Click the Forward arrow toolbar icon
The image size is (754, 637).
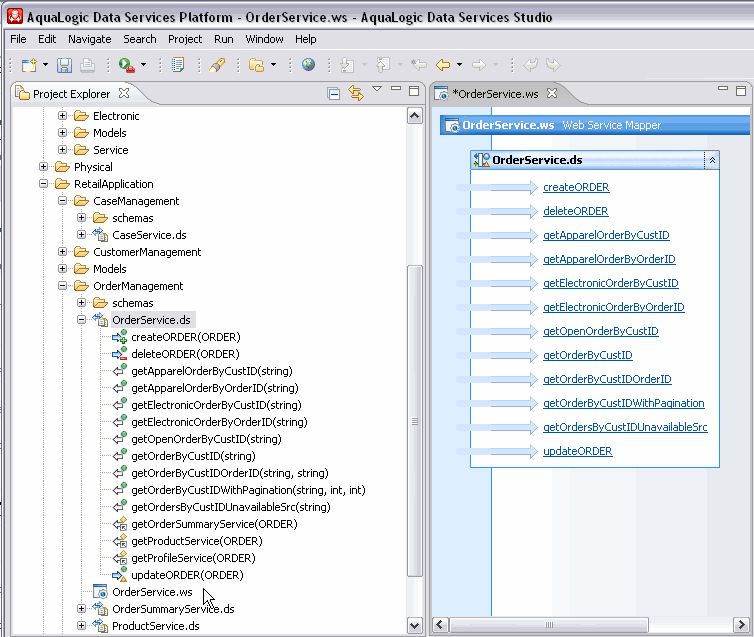[x=478, y=64]
